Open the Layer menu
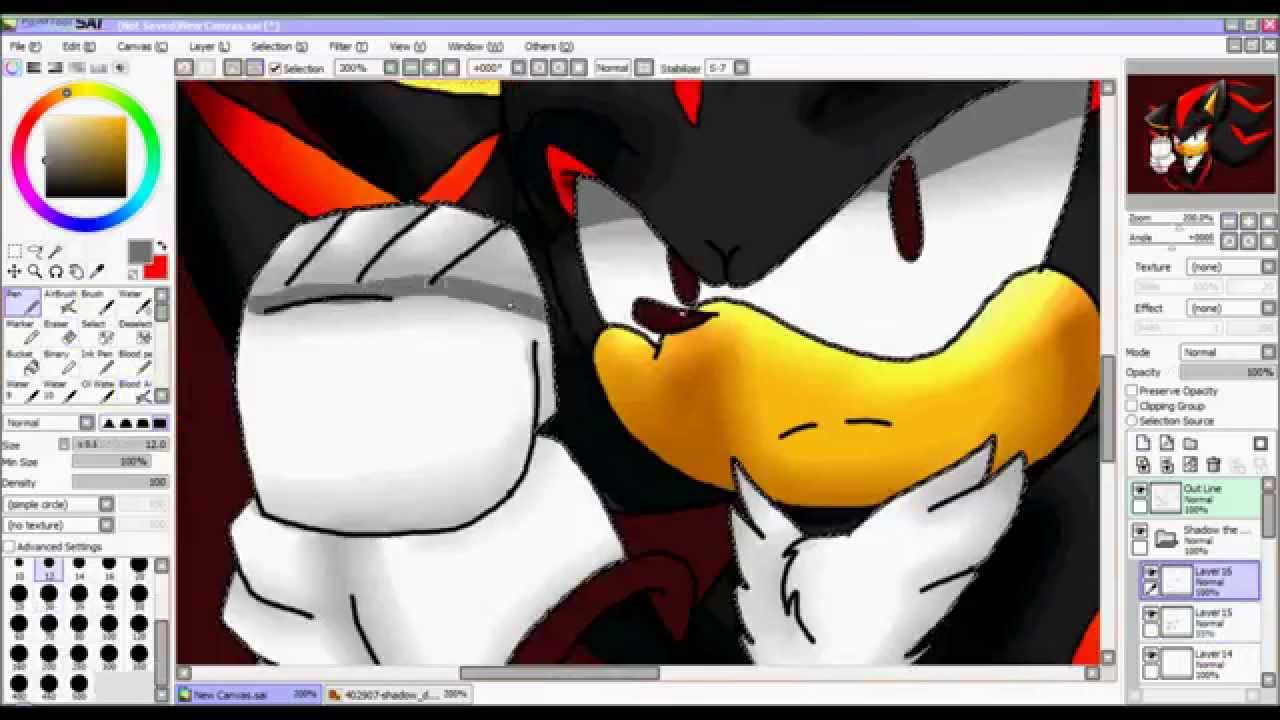This screenshot has width=1280, height=720. click(x=209, y=46)
